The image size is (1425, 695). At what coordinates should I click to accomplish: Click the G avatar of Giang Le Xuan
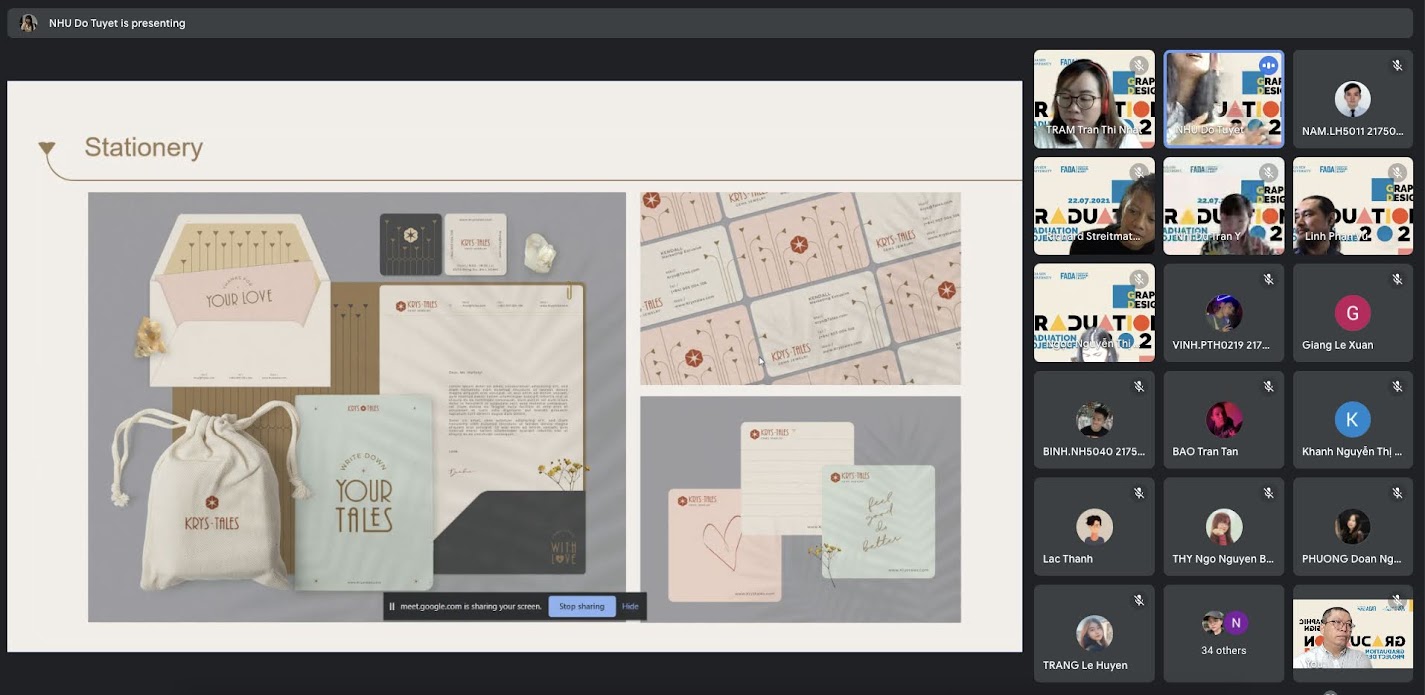tap(1353, 313)
